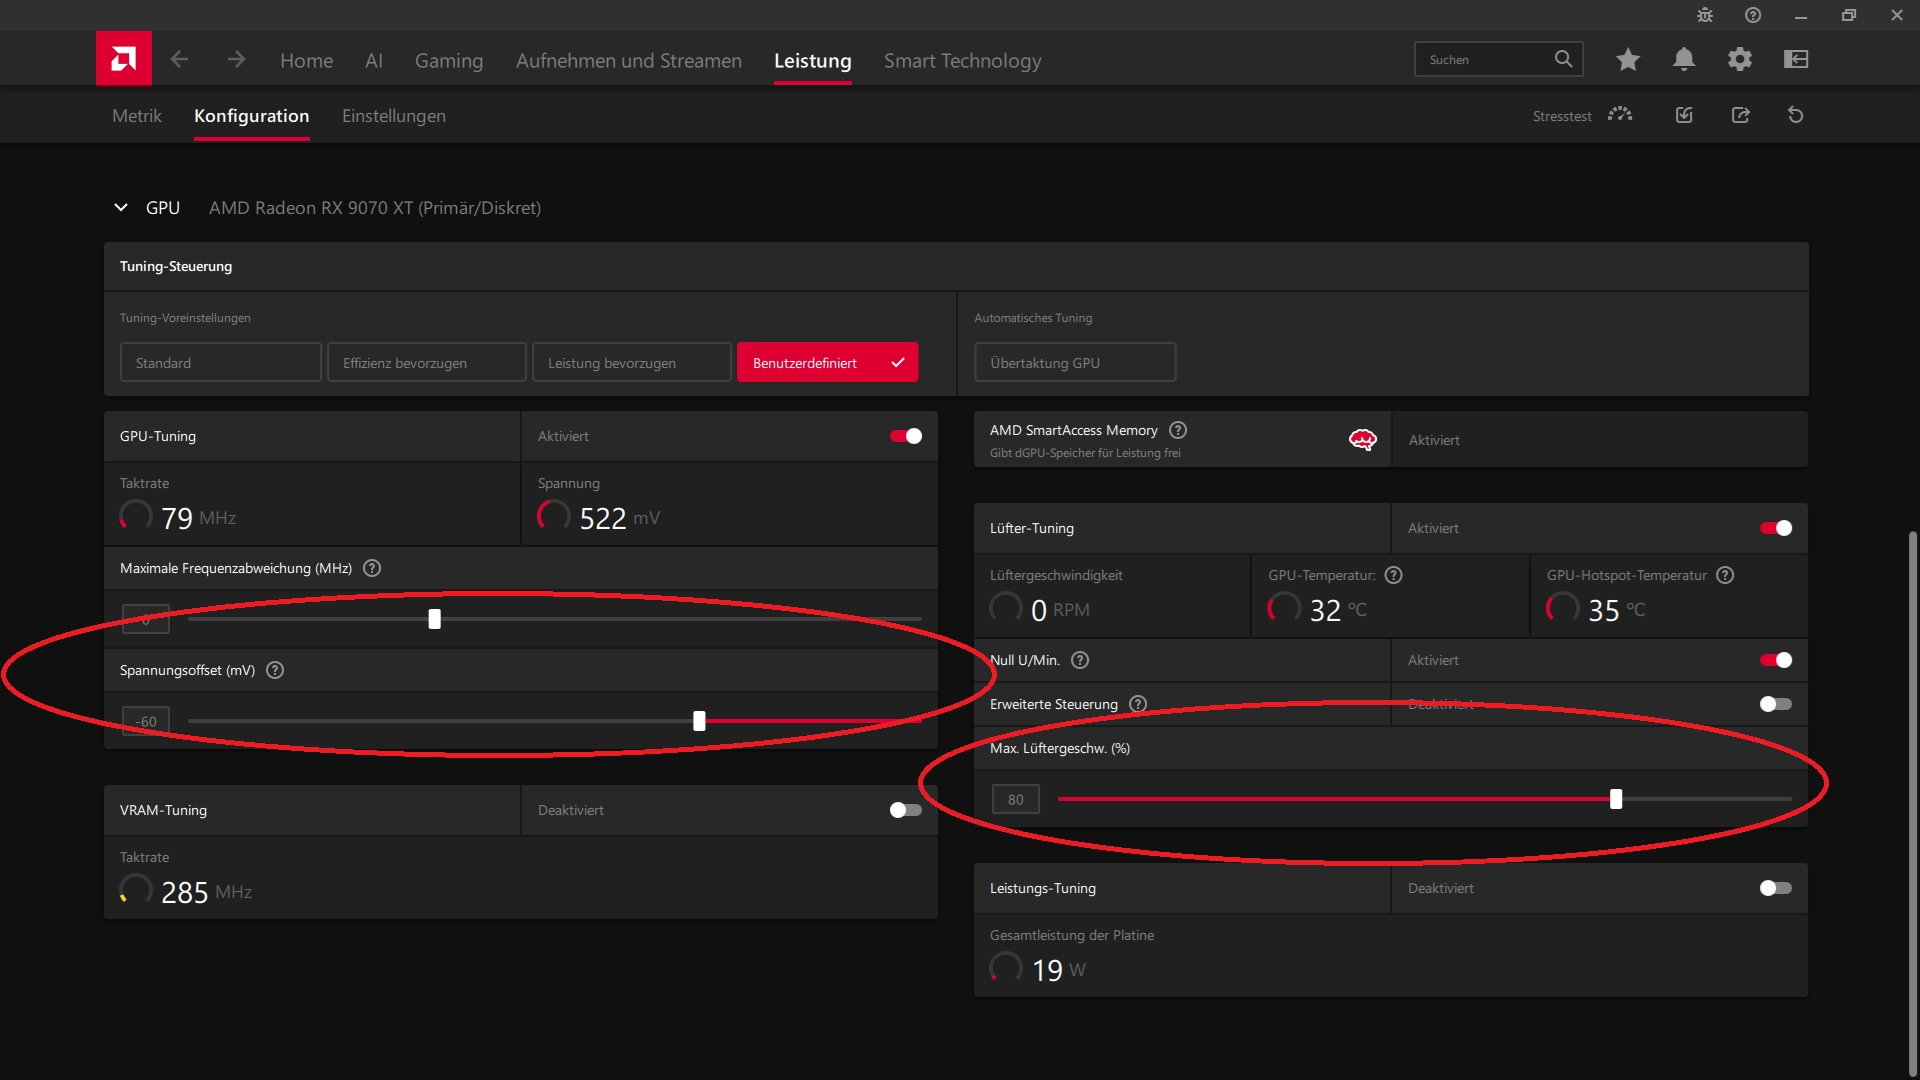Enable the VRAM-Tuning toggle
1920x1080 pixels.
pos(906,810)
